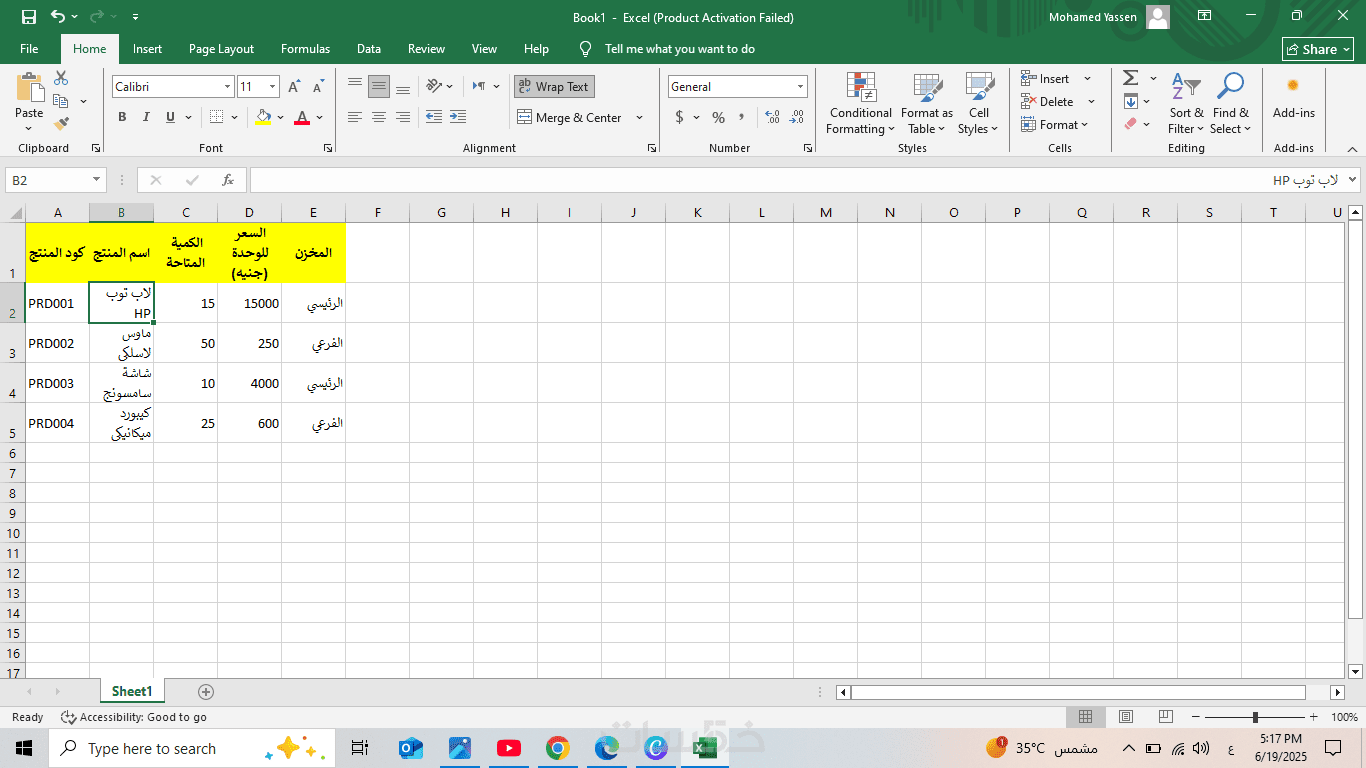This screenshot has height=768, width=1366.
Task: Click the Share button
Action: 1318,49
